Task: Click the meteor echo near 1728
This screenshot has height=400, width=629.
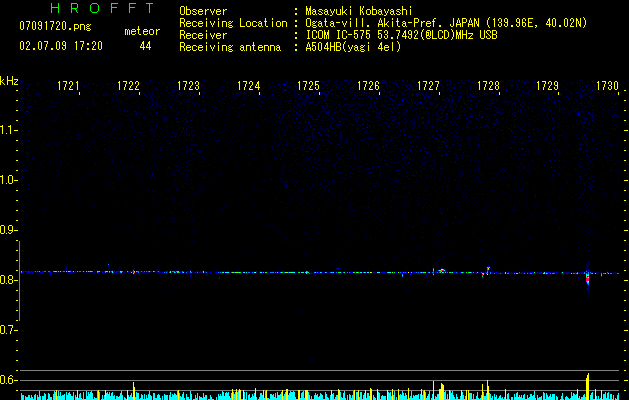Action: pos(488,270)
